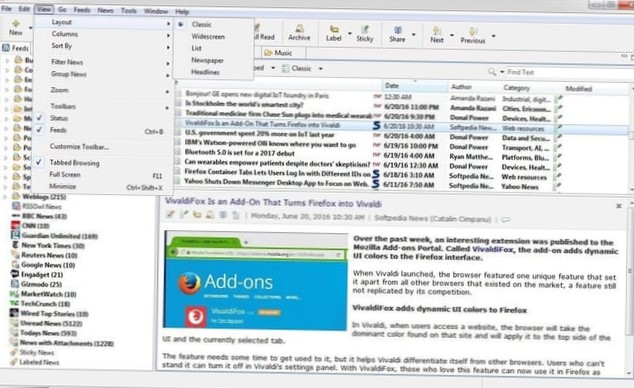634x388 pixels.
Task: Open the VivaldiFox link in article text
Action: 492,250
